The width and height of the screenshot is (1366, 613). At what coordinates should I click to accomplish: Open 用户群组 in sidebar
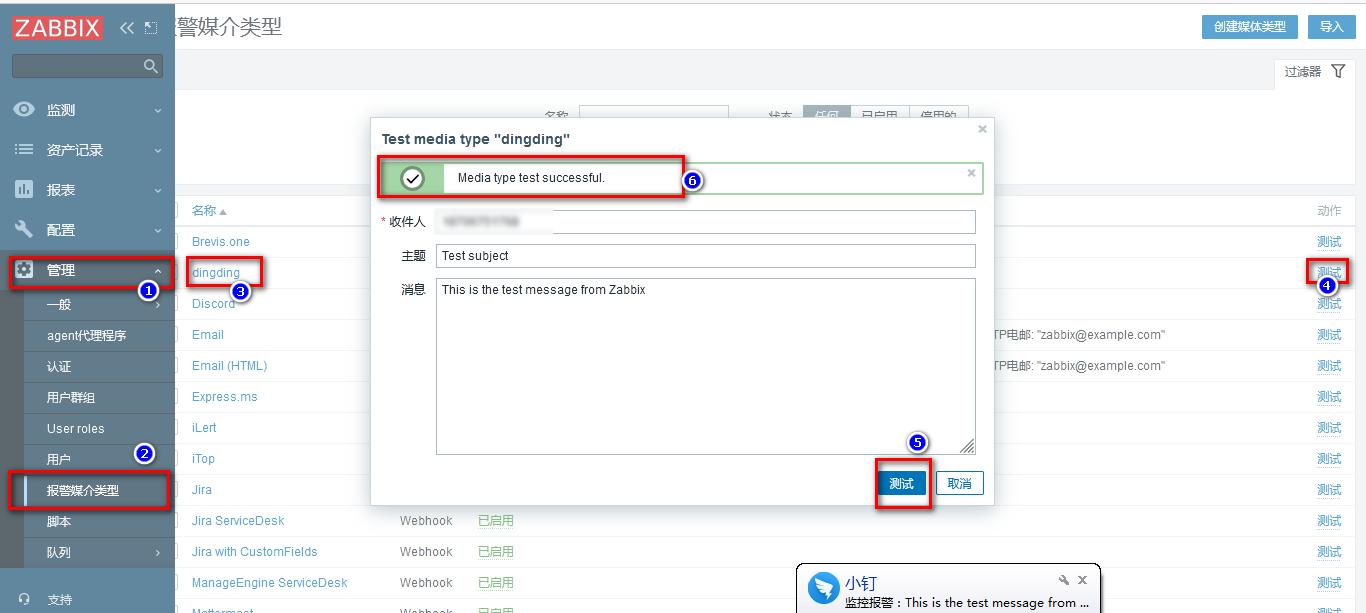[x=71, y=397]
